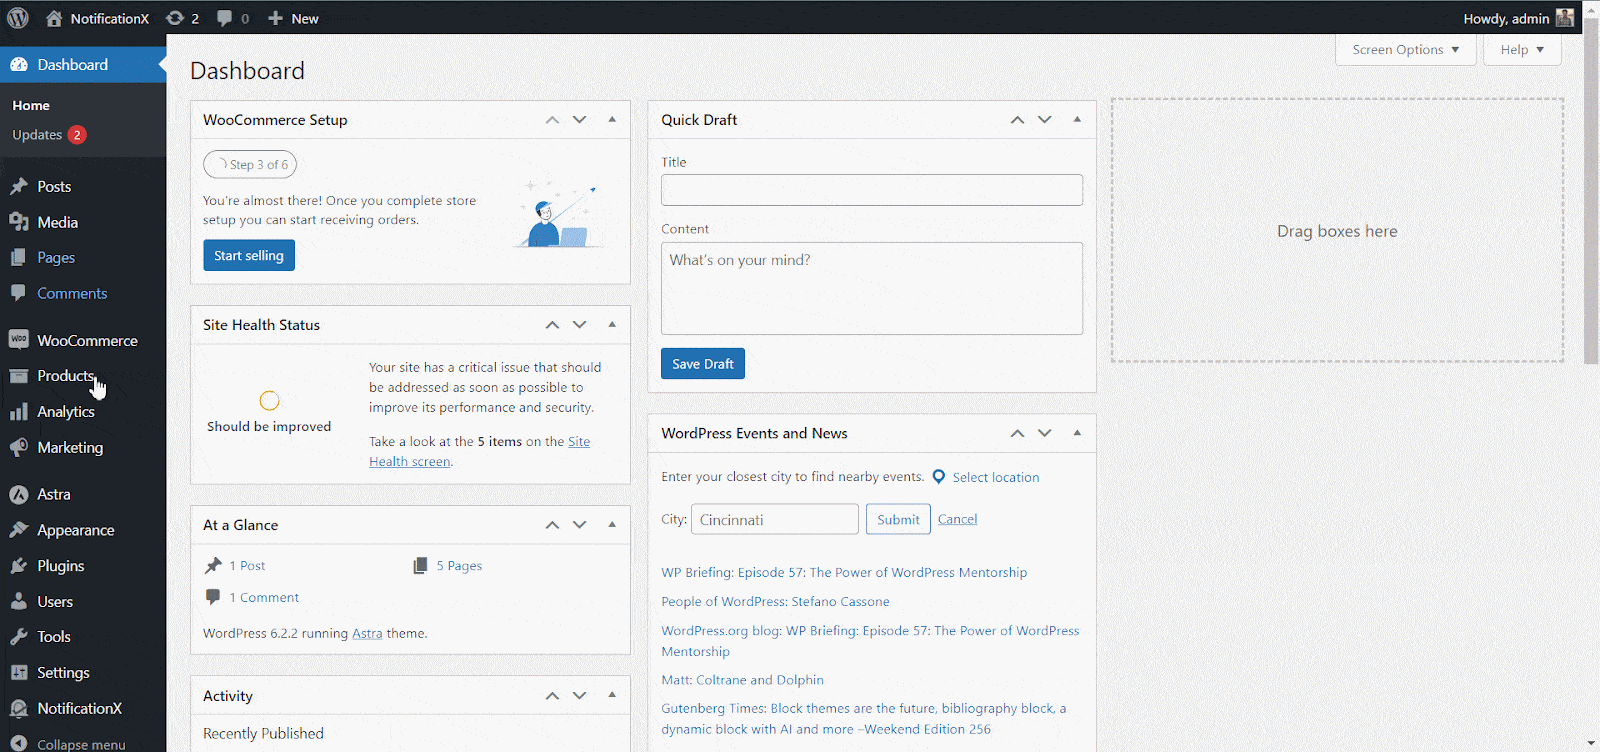This screenshot has height=752, width=1600.
Task: Click the Analytics bar chart icon
Action: [19, 412]
